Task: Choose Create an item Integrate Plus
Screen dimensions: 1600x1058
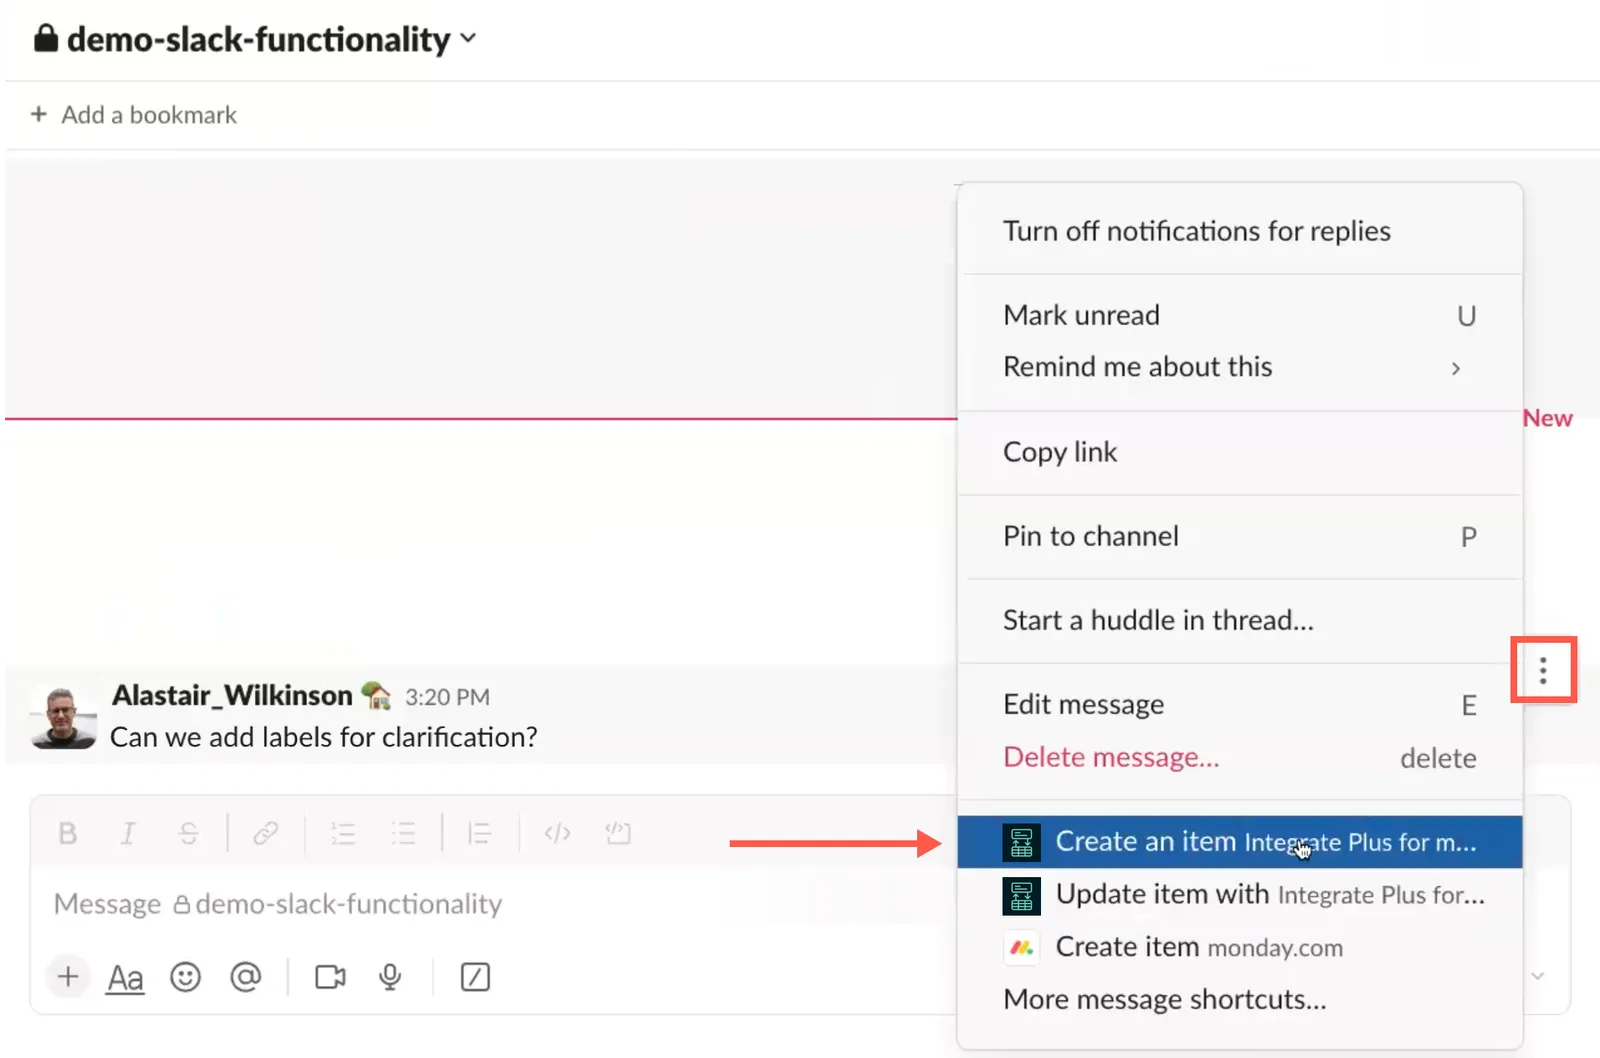Action: pyautogui.click(x=1239, y=842)
